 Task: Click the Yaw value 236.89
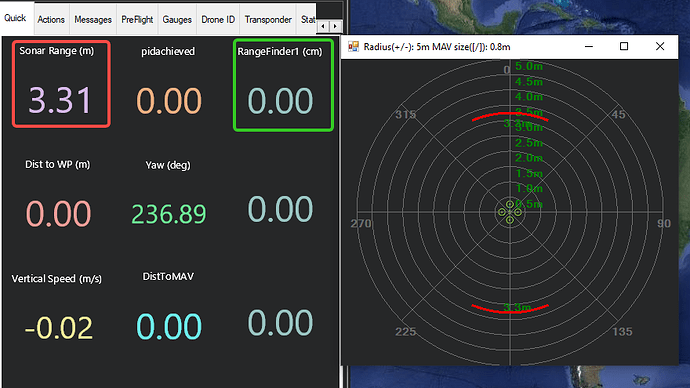tap(169, 214)
